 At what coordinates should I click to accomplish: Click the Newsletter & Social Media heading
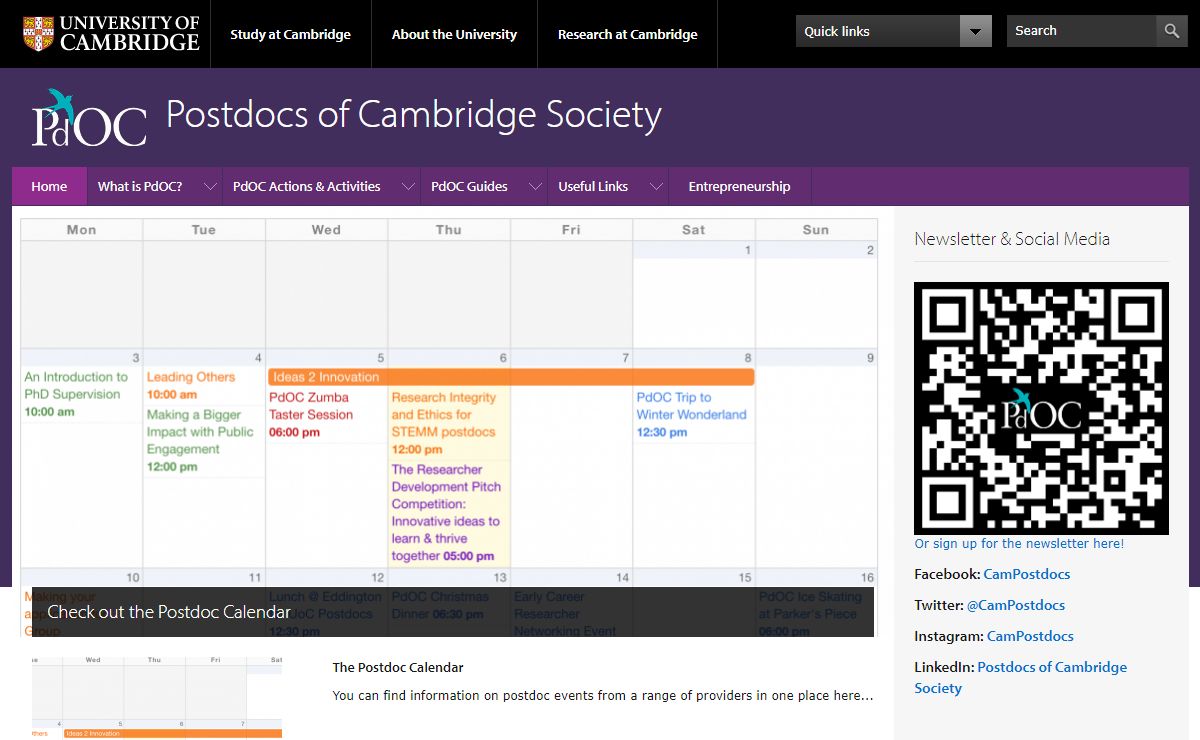1012,239
